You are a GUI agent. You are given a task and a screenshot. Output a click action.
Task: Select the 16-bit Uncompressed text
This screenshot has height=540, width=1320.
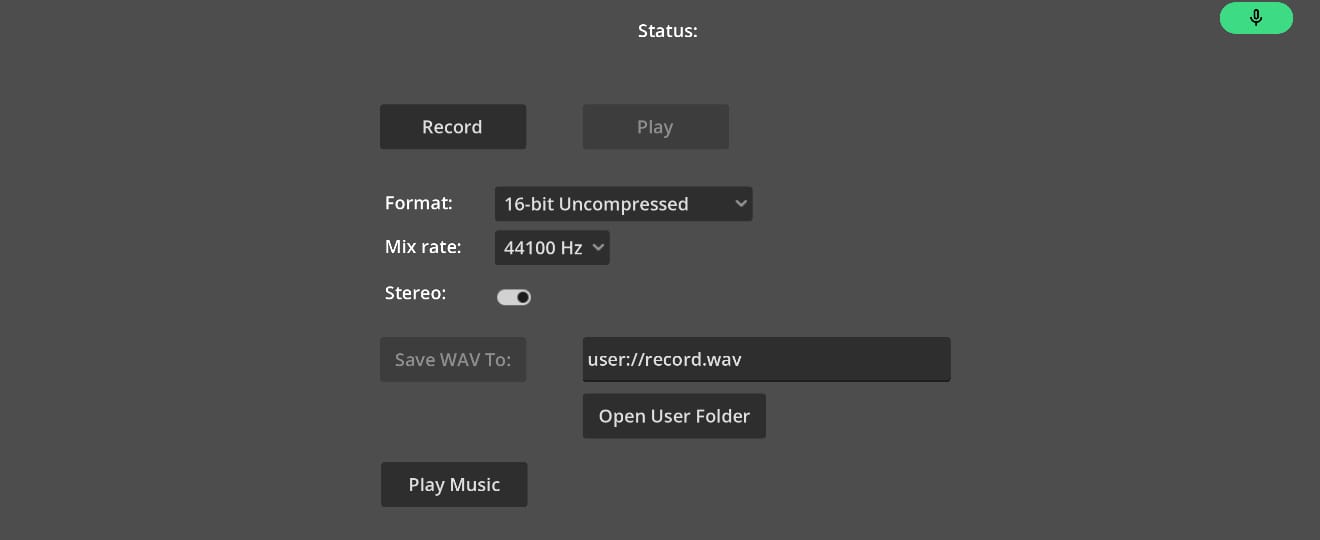point(596,204)
